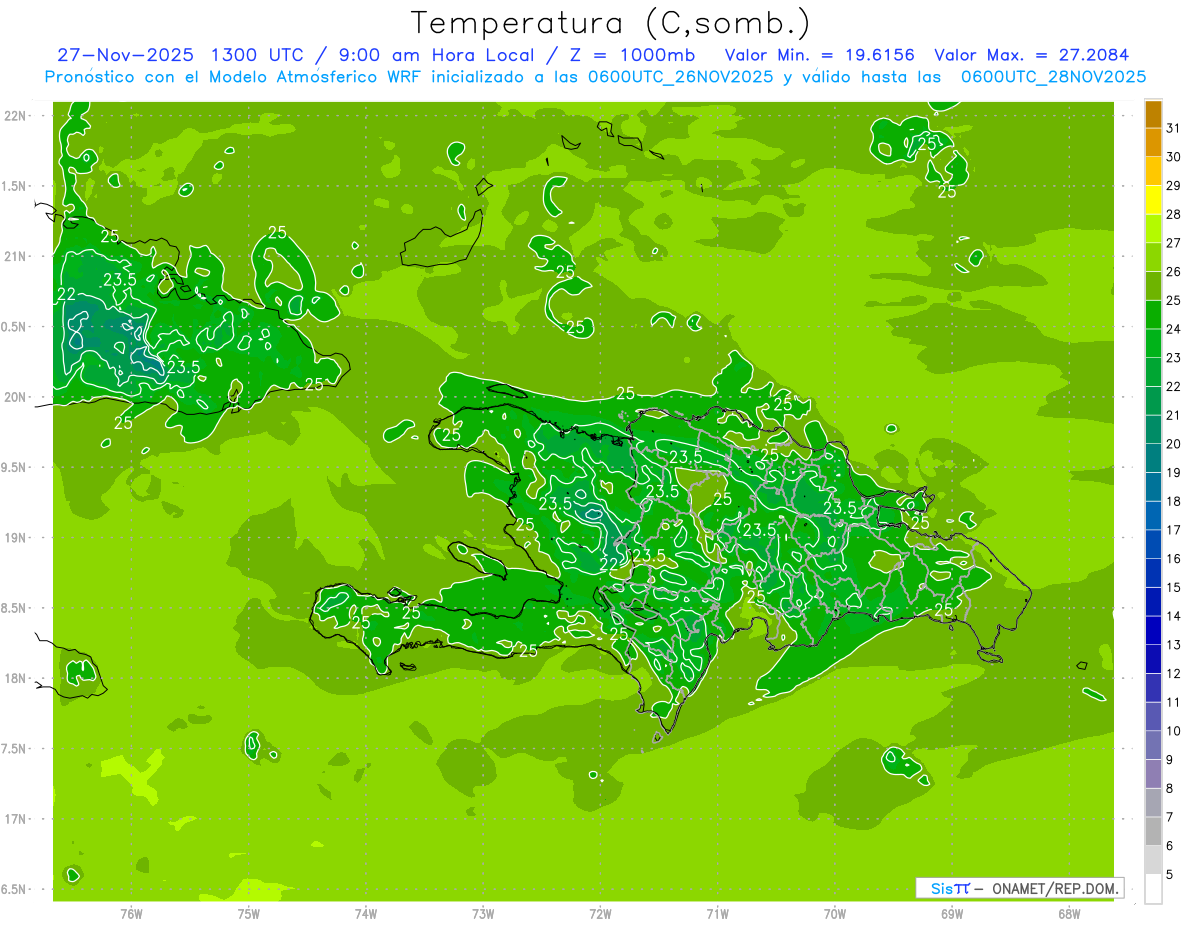Click the "22N" latitude axis label

pyautogui.click(x=16, y=116)
